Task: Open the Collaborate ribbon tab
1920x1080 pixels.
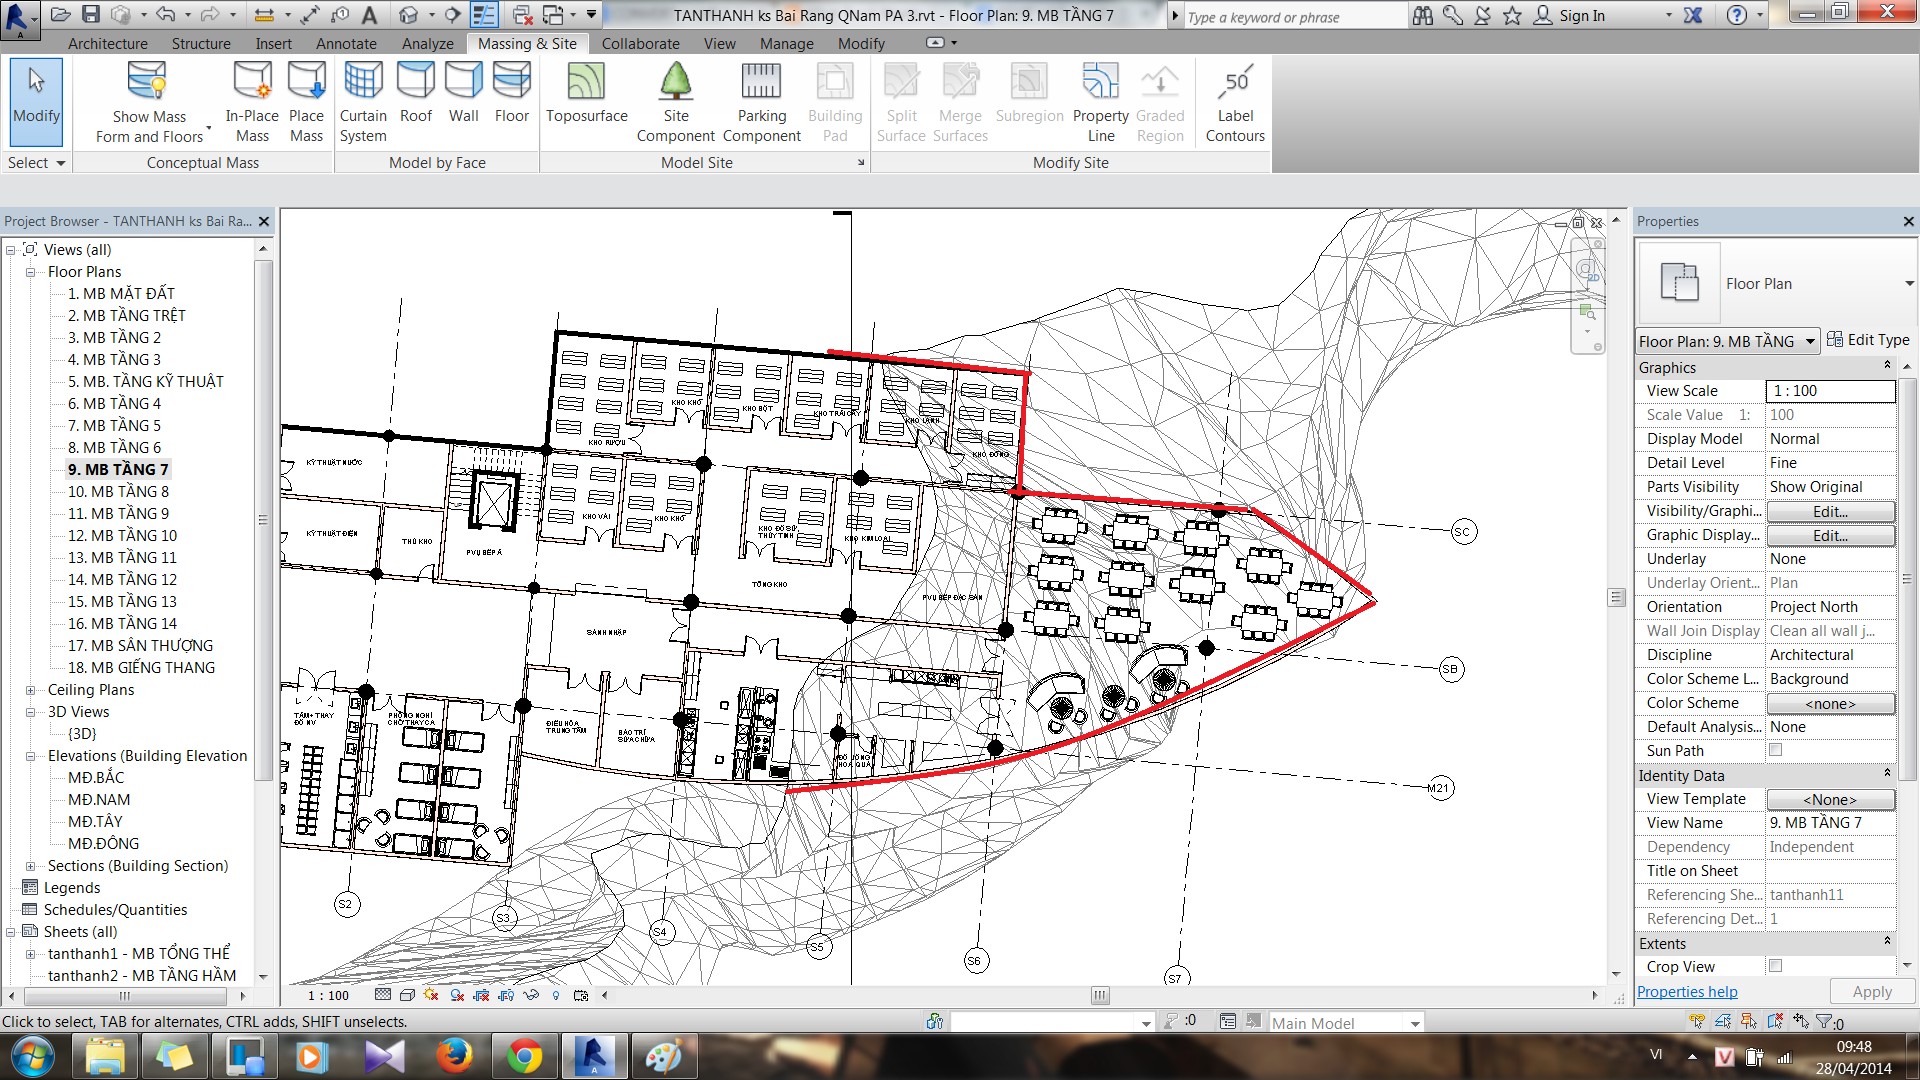Action: click(x=640, y=44)
